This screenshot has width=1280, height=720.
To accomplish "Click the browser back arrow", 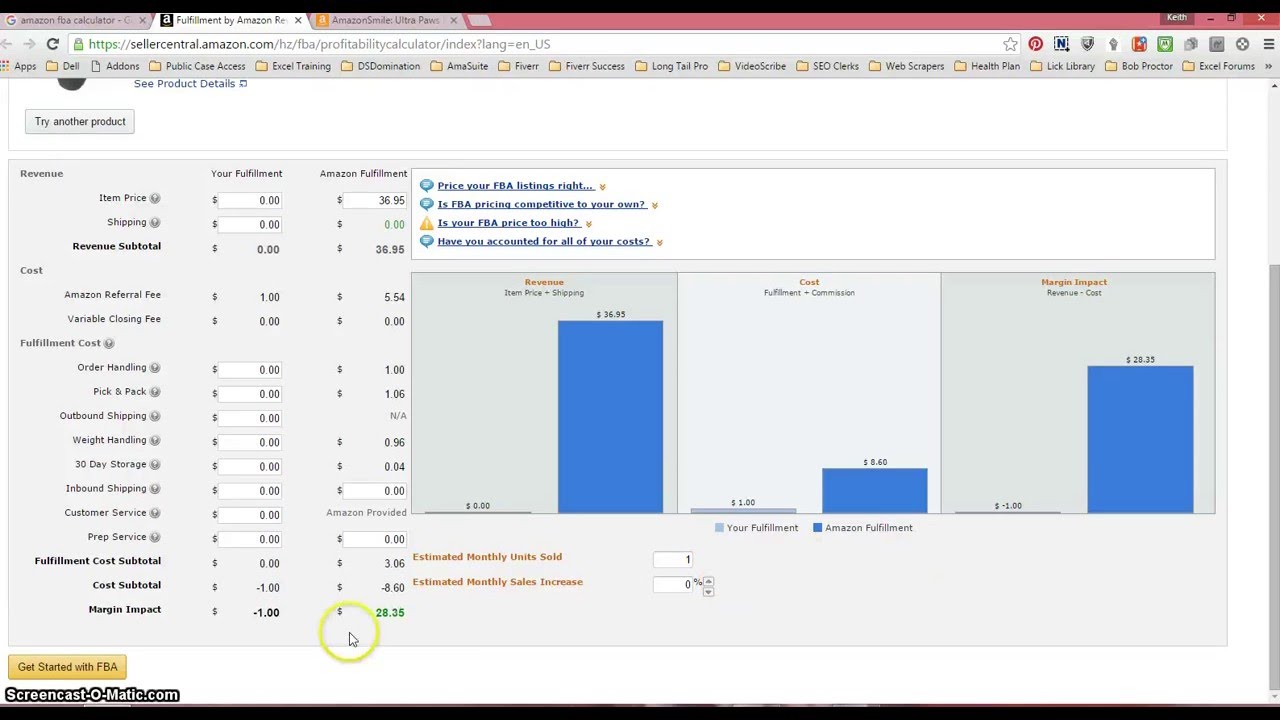I will [7, 44].
